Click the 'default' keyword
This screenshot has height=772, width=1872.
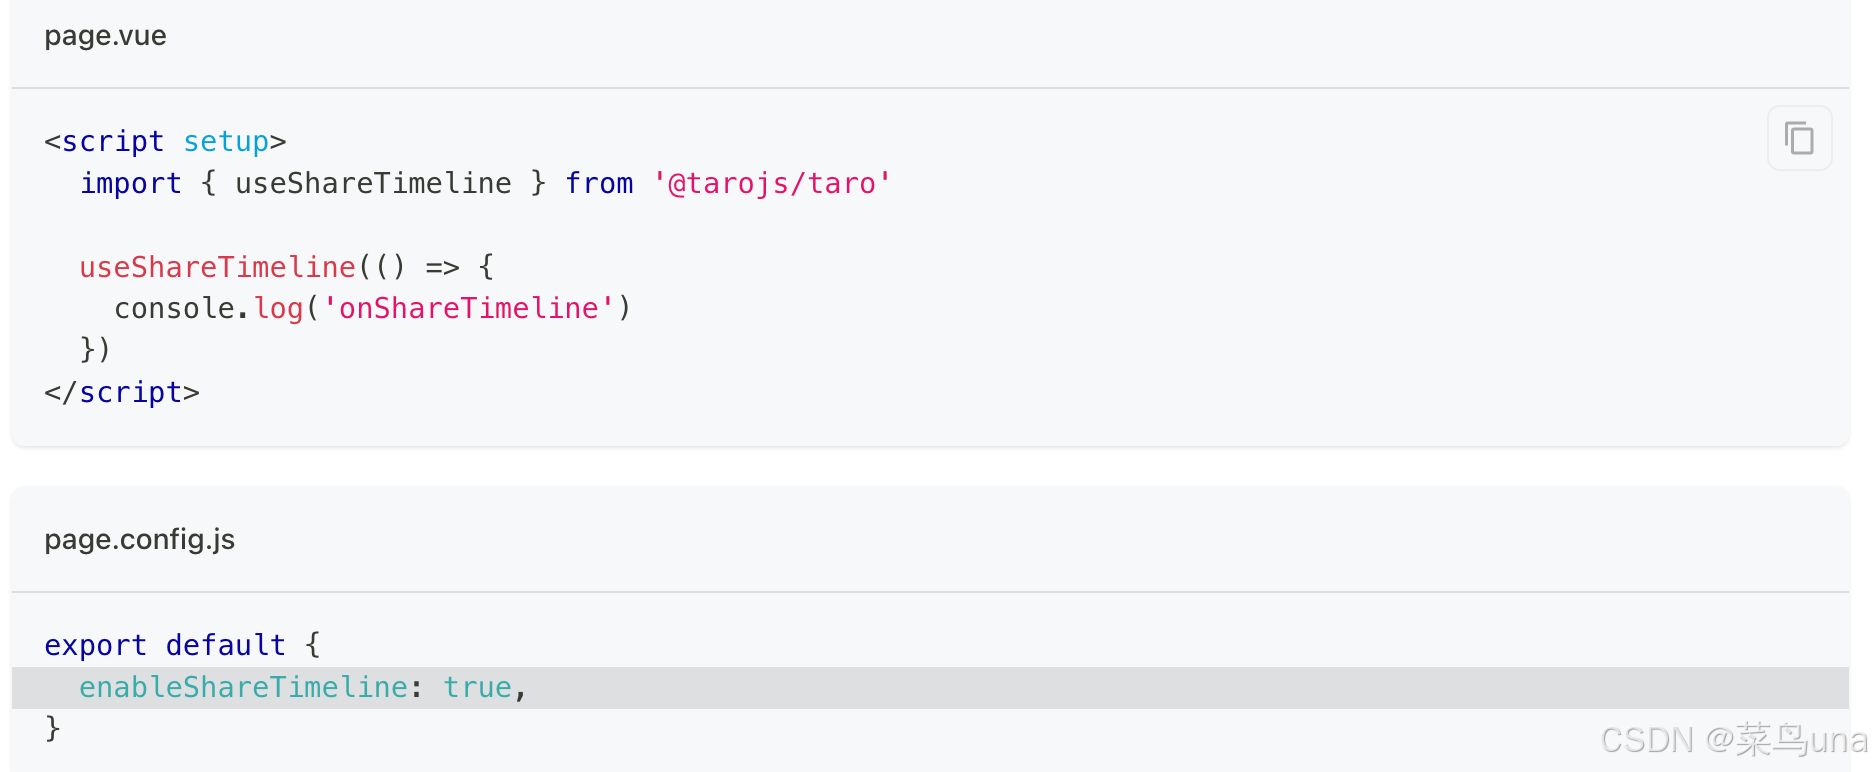pyautogui.click(x=226, y=646)
